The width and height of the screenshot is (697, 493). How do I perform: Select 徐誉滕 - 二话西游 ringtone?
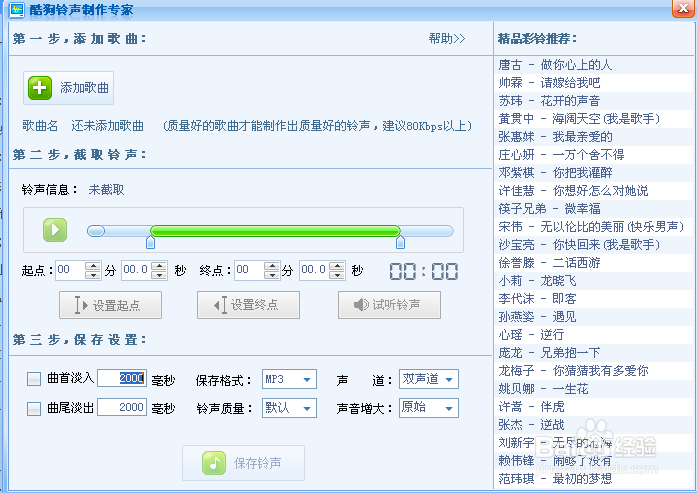click(594, 263)
